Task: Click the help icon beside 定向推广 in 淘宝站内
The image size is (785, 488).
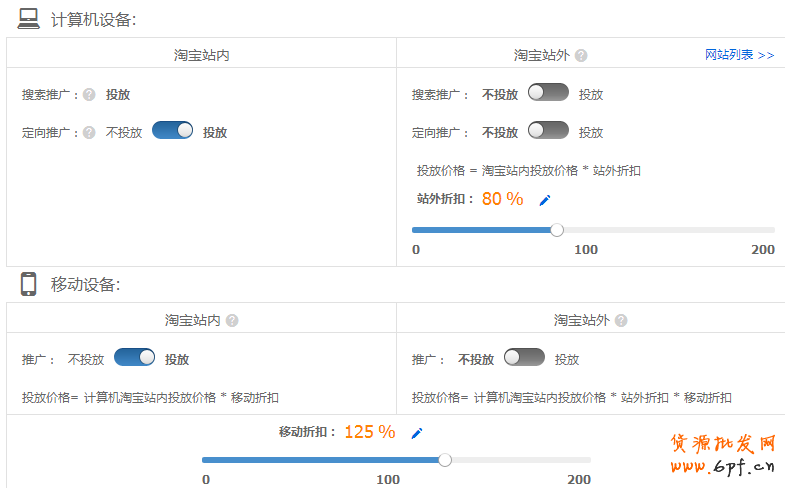Action: [89, 132]
